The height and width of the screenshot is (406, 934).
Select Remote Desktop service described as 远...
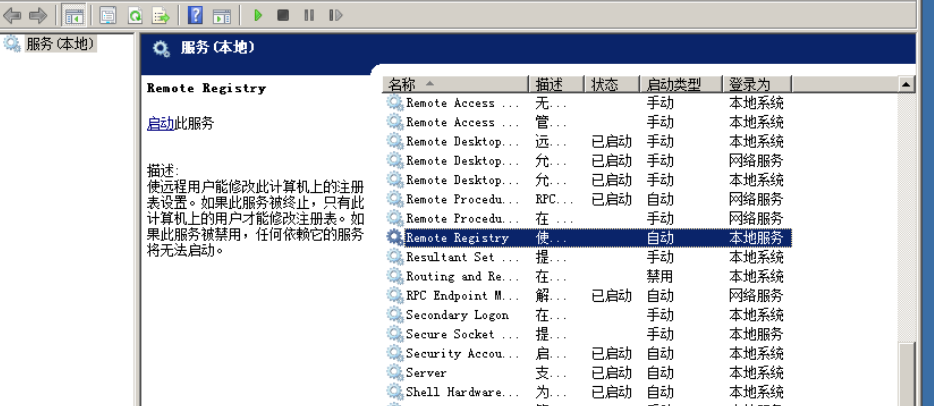pos(587,142)
